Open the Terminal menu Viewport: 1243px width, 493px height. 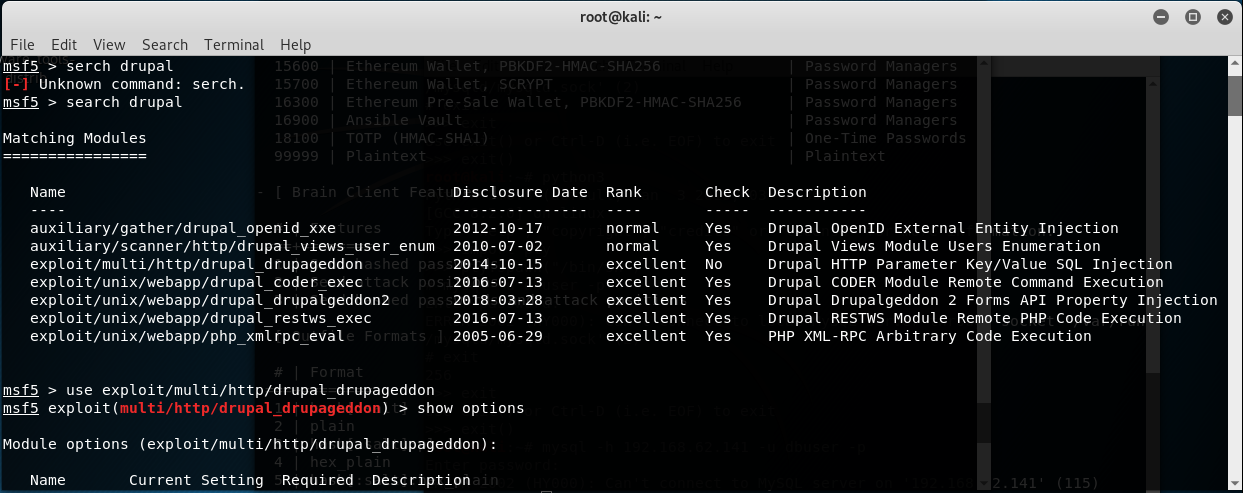tap(234, 45)
